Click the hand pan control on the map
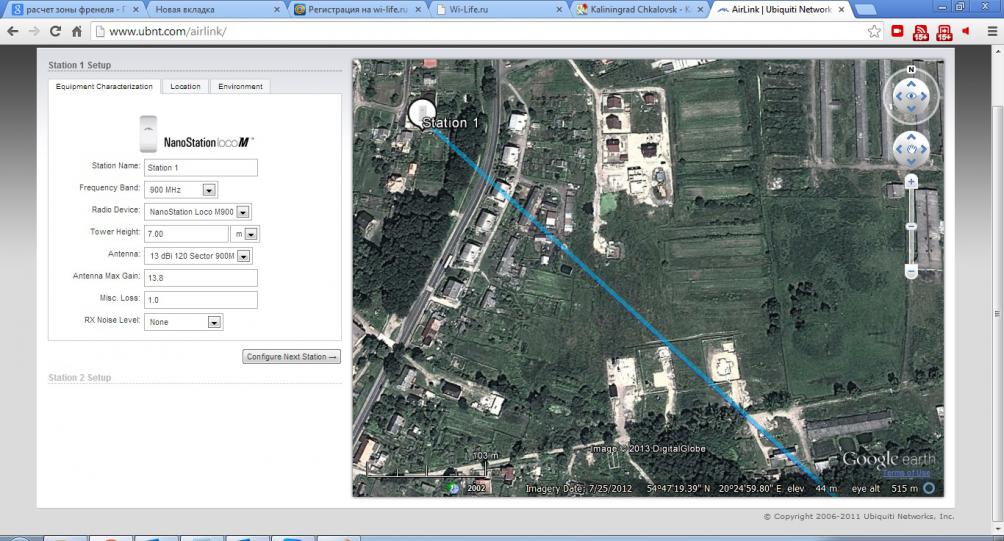 coord(911,149)
